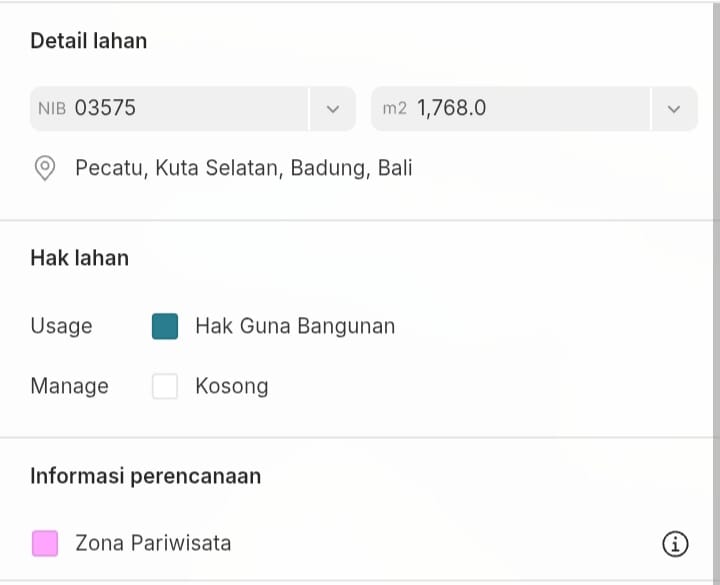Expand the NIB dropdown chevron
The width and height of the screenshot is (720, 585).
pyautogui.click(x=333, y=109)
